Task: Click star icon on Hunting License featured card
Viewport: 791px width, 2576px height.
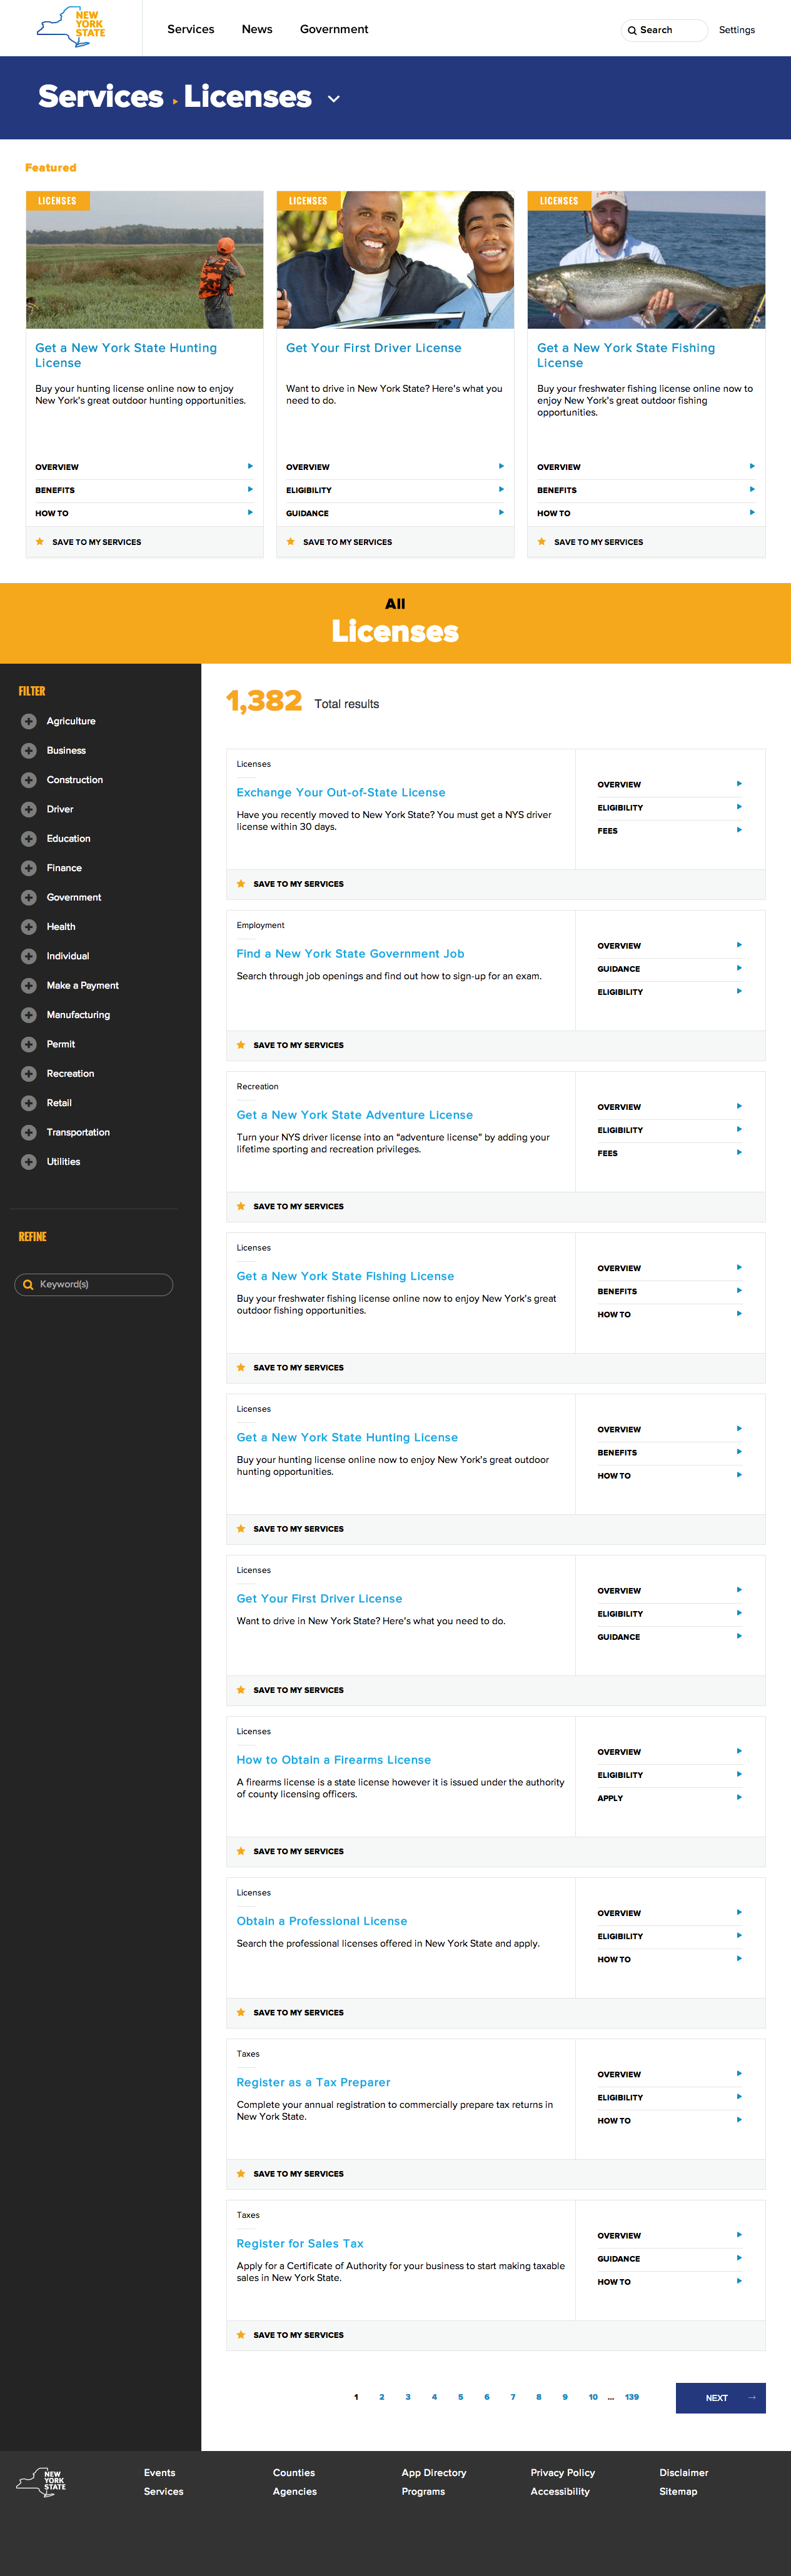Action: point(40,542)
